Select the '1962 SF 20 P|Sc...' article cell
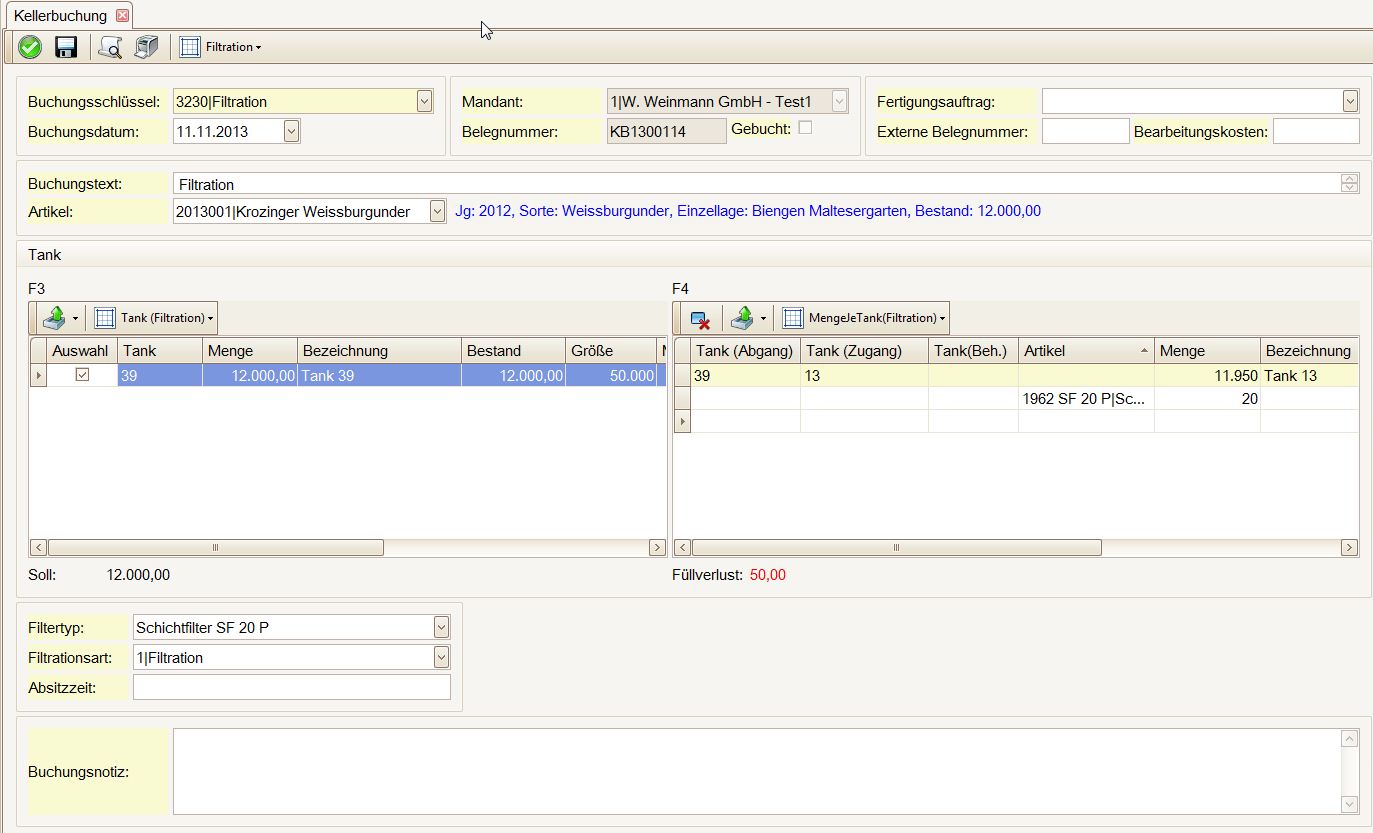The image size is (1373, 833). pyautogui.click(x=1086, y=398)
